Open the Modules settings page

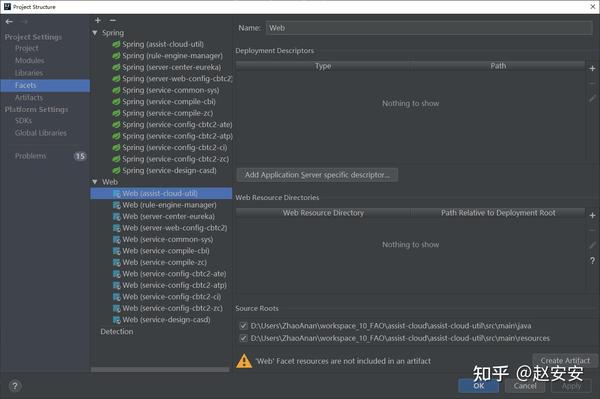click(x=29, y=60)
